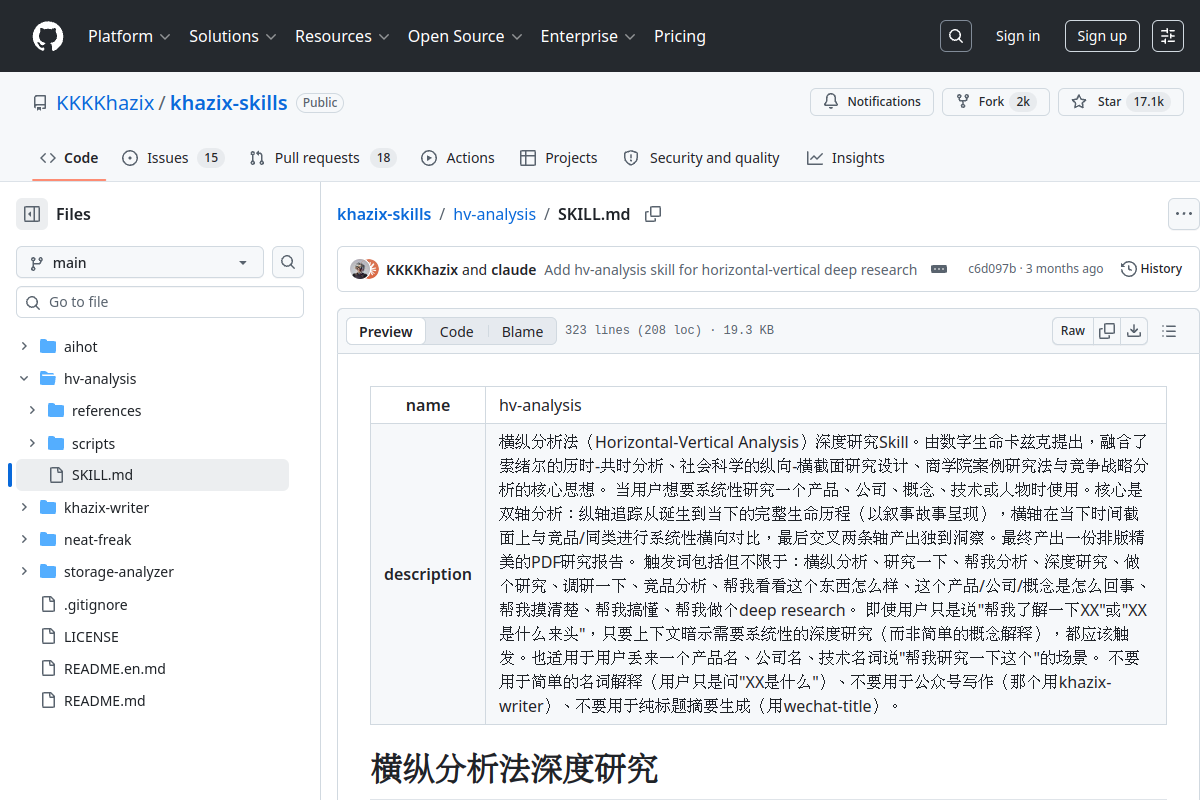
Task: Select the repository Code tab
Action: 69,158
